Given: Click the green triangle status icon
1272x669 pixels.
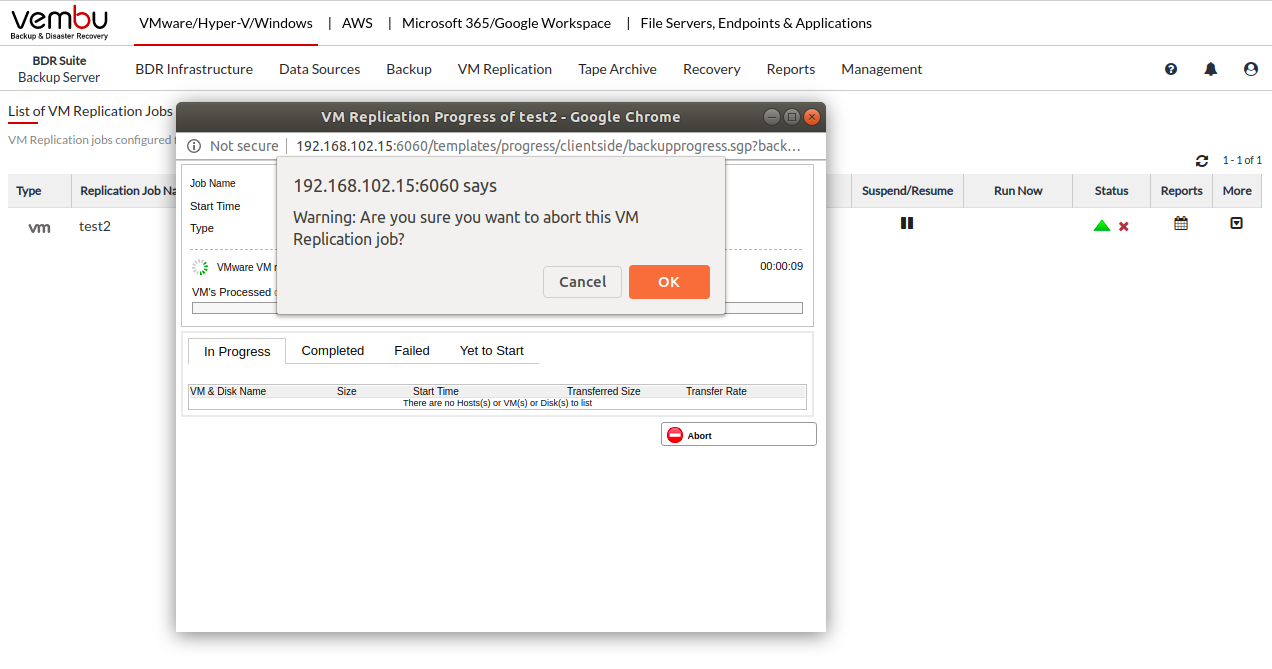Looking at the screenshot, I should (1102, 226).
